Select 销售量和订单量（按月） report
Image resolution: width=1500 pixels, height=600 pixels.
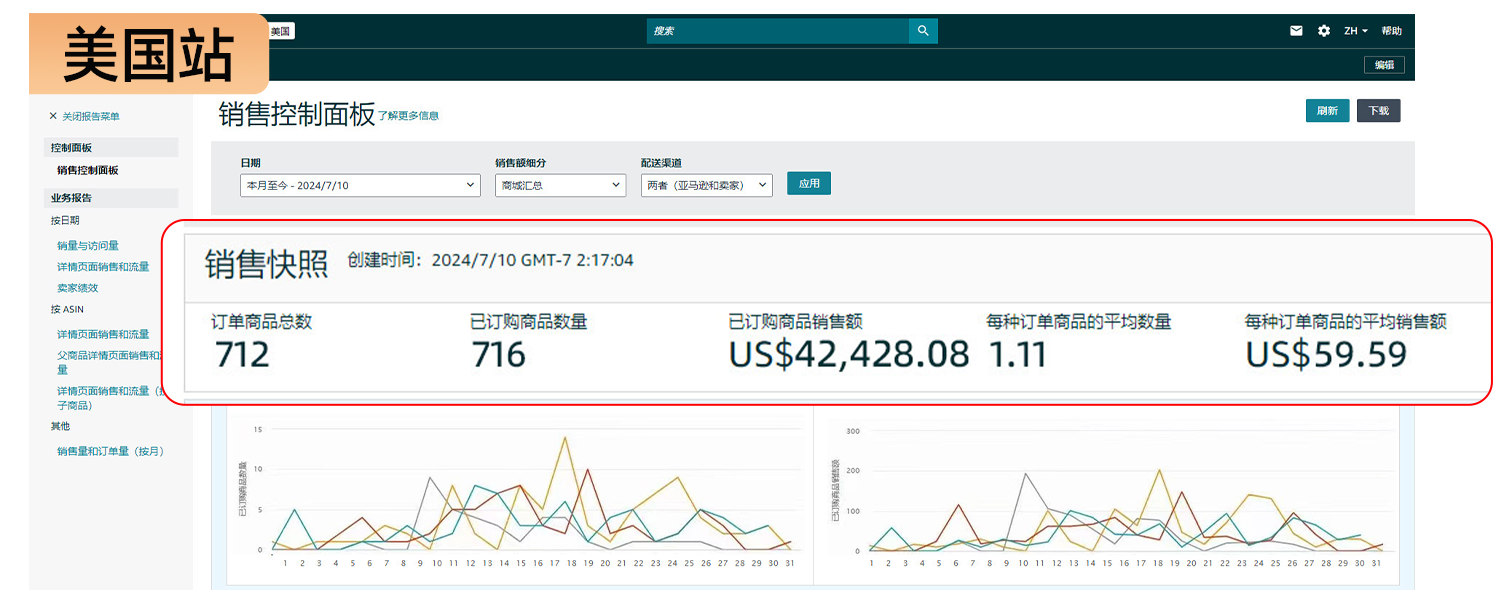point(110,451)
